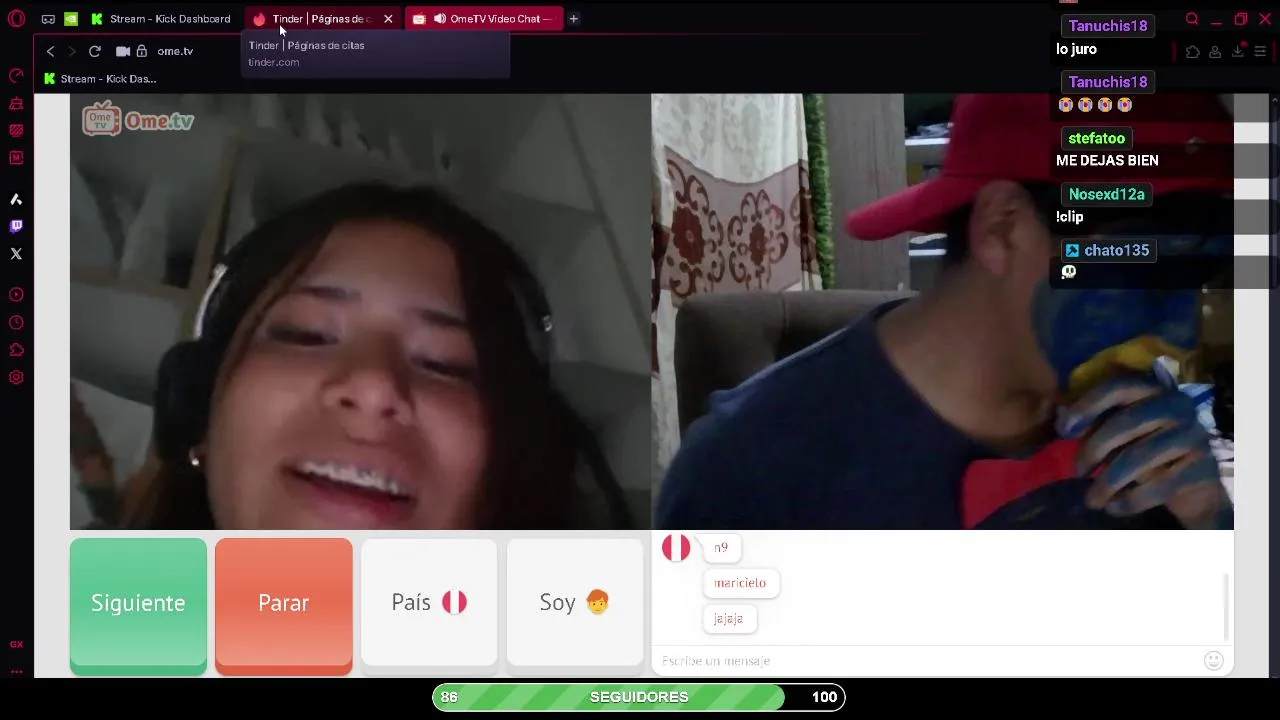
Task: Open Easy Setup sliders icon in toolbar
Action: coord(1262,52)
